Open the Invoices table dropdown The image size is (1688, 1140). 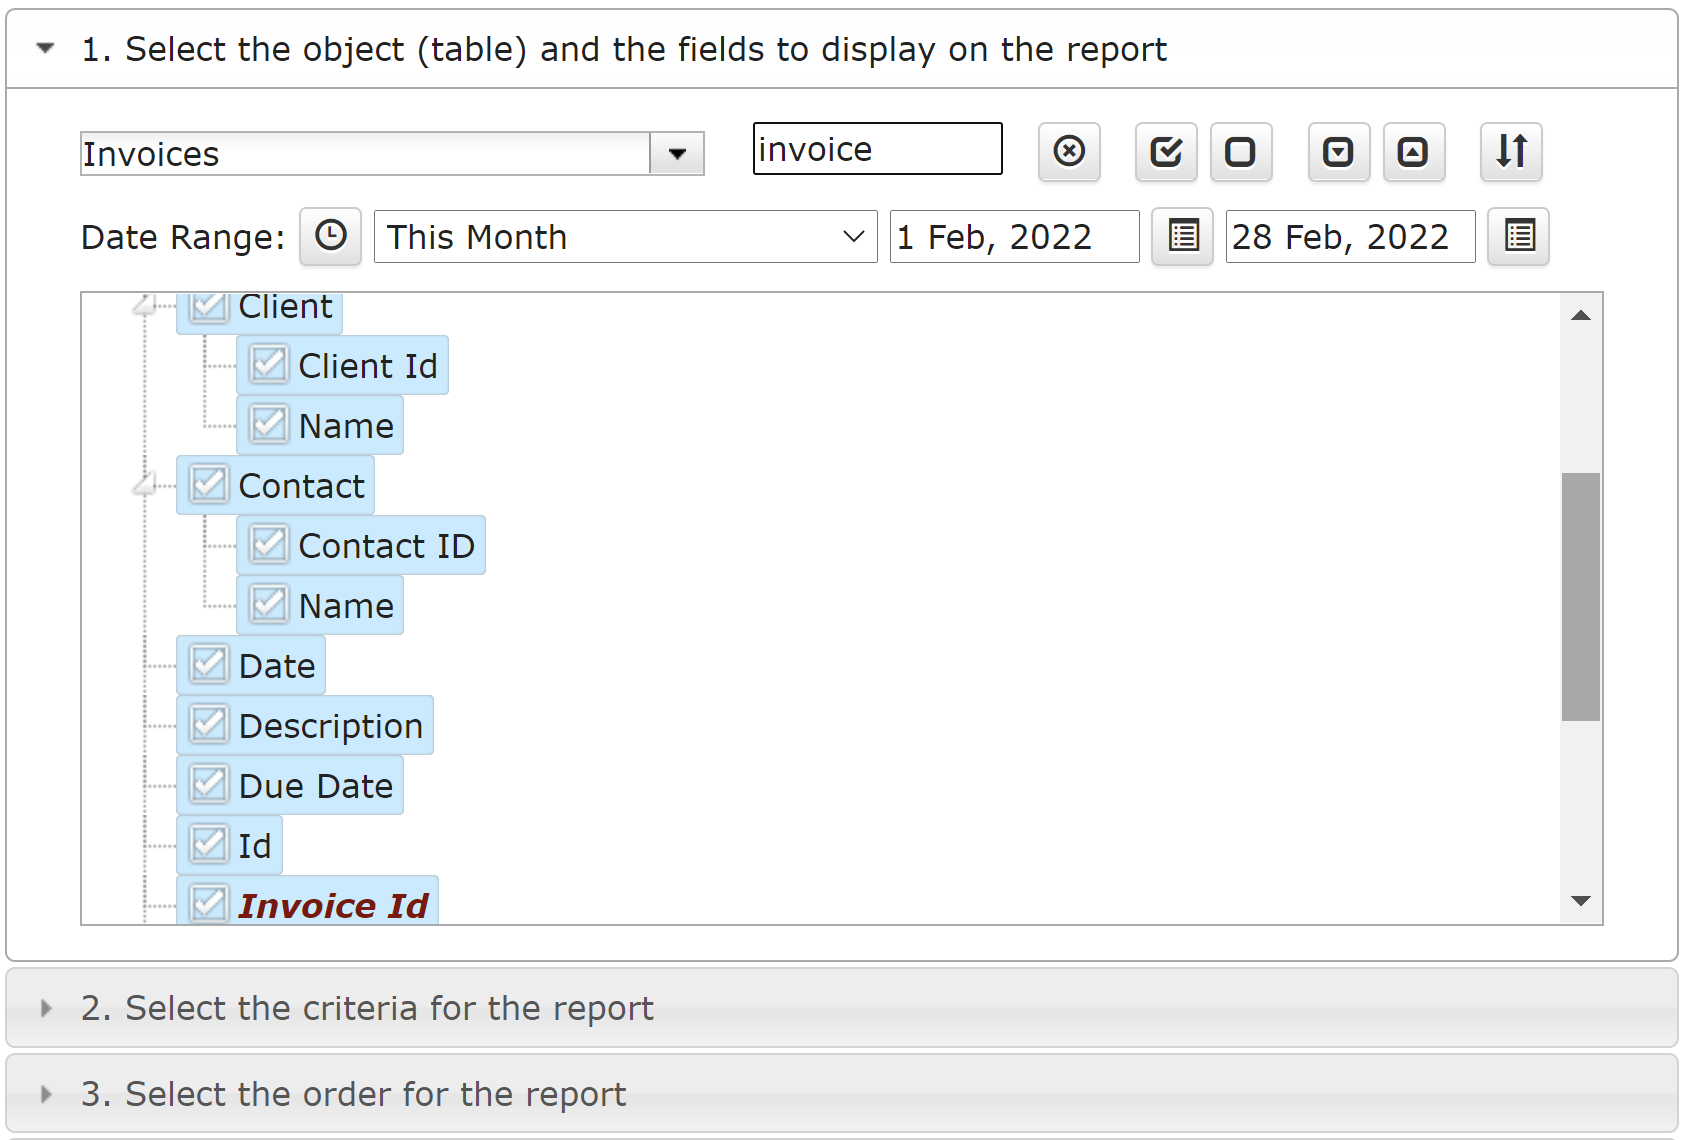click(x=677, y=154)
